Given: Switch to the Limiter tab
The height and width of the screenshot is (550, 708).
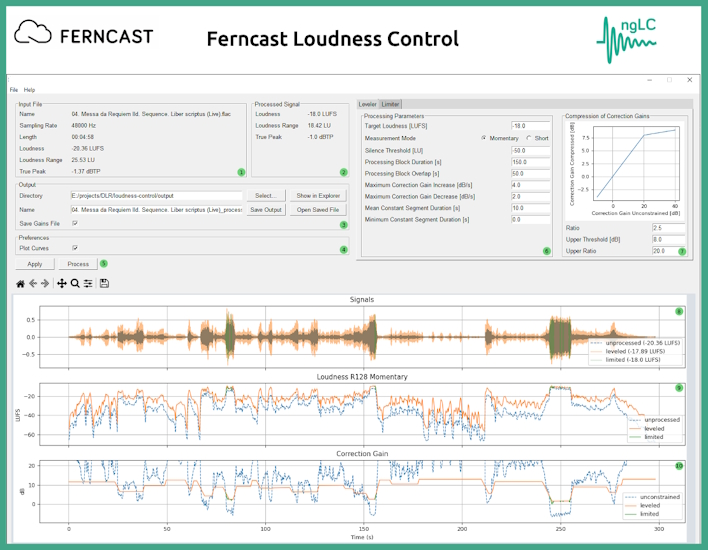Looking at the screenshot, I should [x=390, y=104].
